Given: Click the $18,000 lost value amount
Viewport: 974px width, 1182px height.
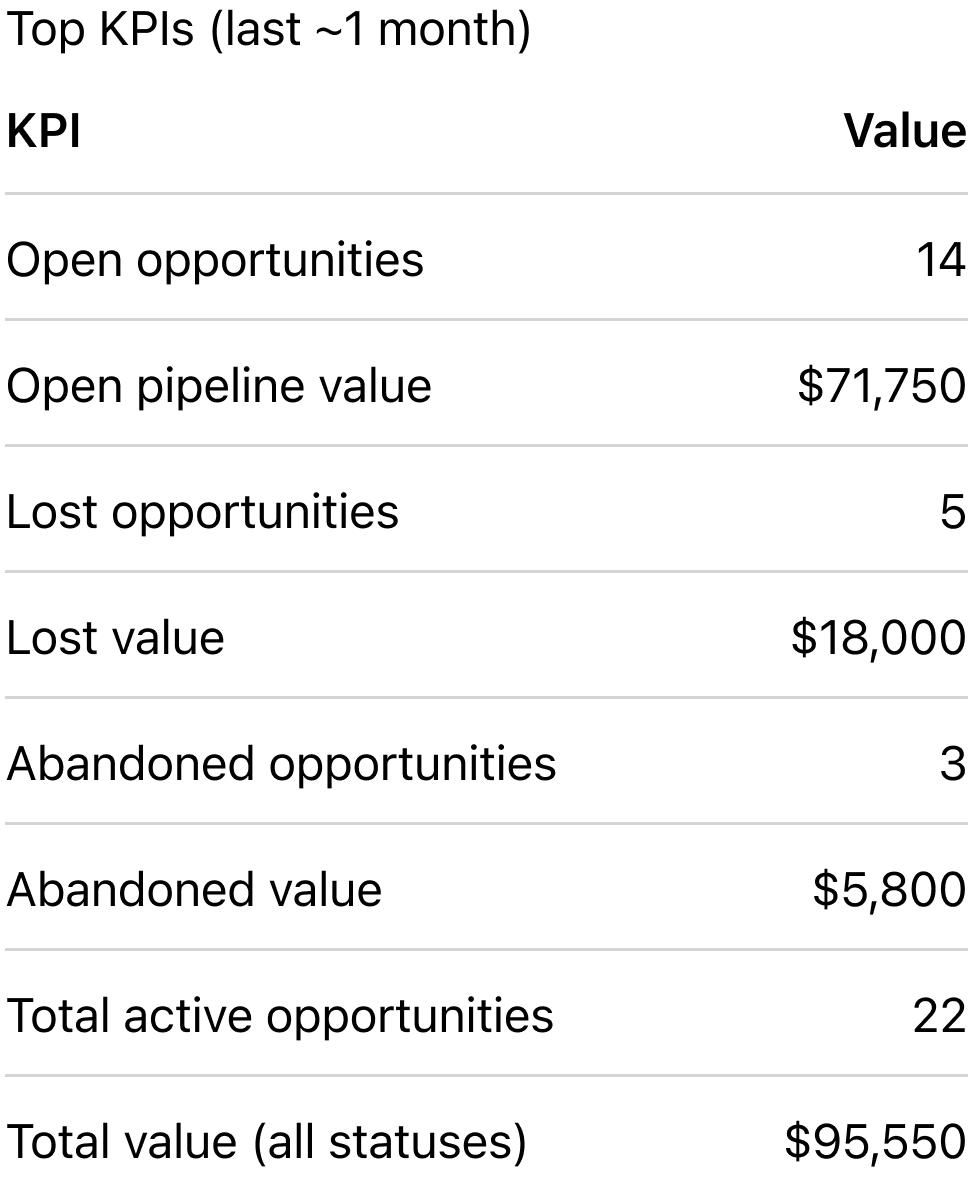Looking at the screenshot, I should pyautogui.click(x=878, y=638).
